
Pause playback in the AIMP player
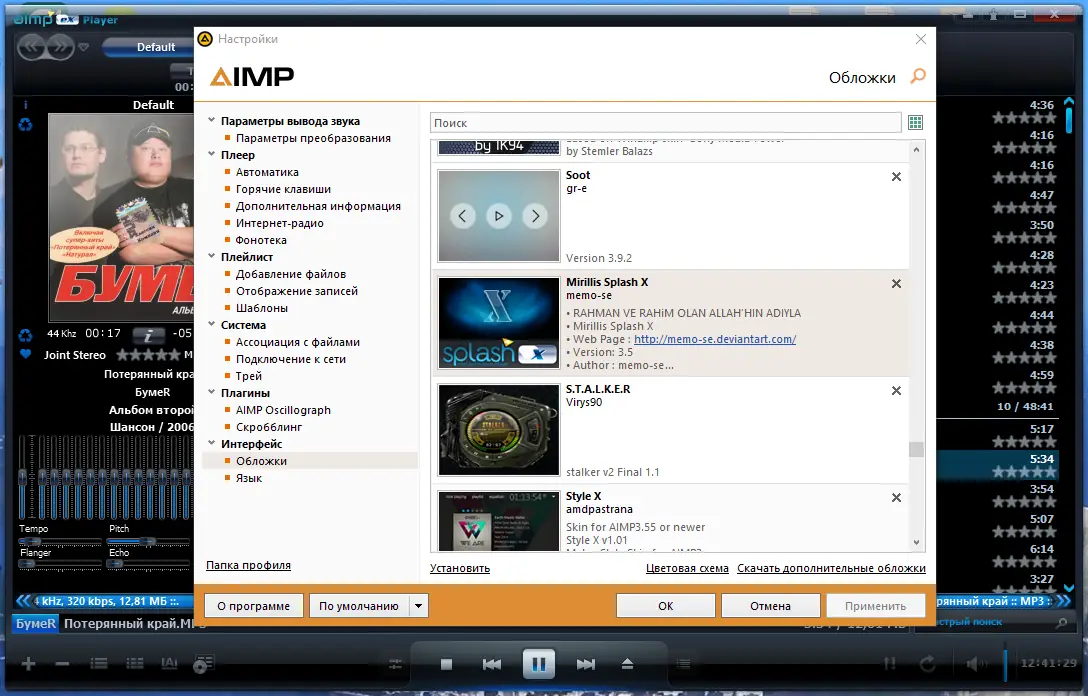(538, 664)
